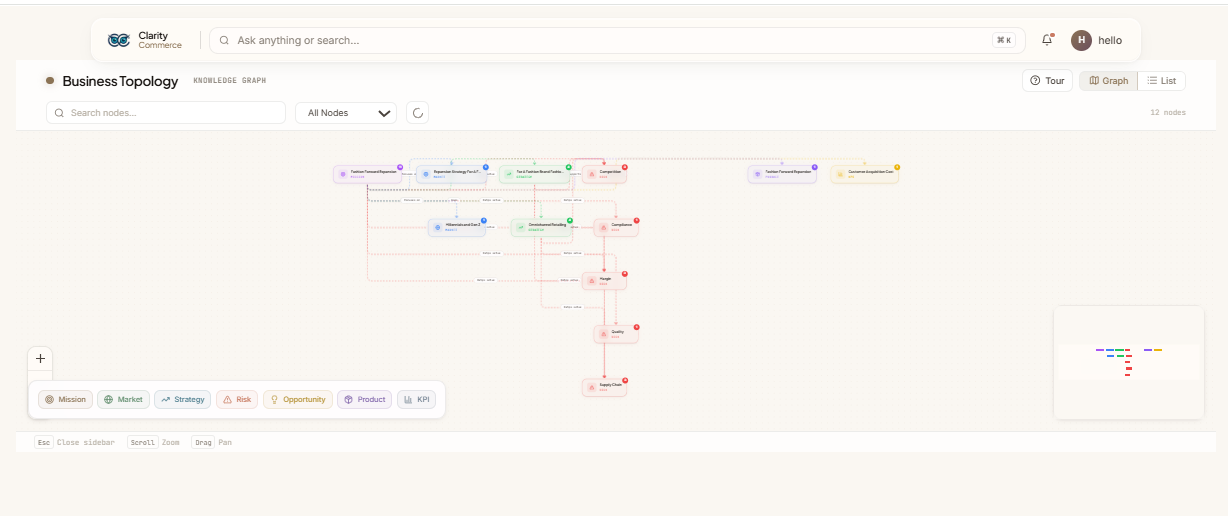This screenshot has height=516, width=1228.
Task: Click the warning icon on Competition node
Action: (592, 174)
